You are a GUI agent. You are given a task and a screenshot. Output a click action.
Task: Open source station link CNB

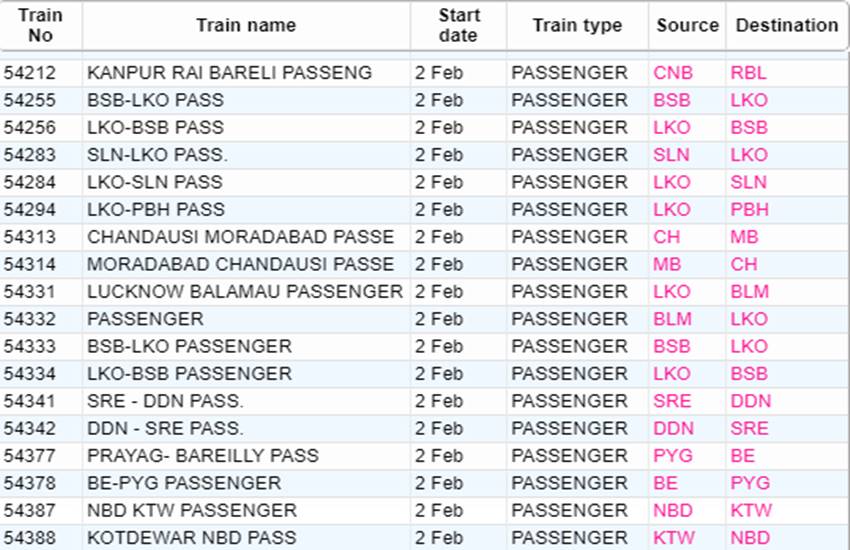(673, 73)
